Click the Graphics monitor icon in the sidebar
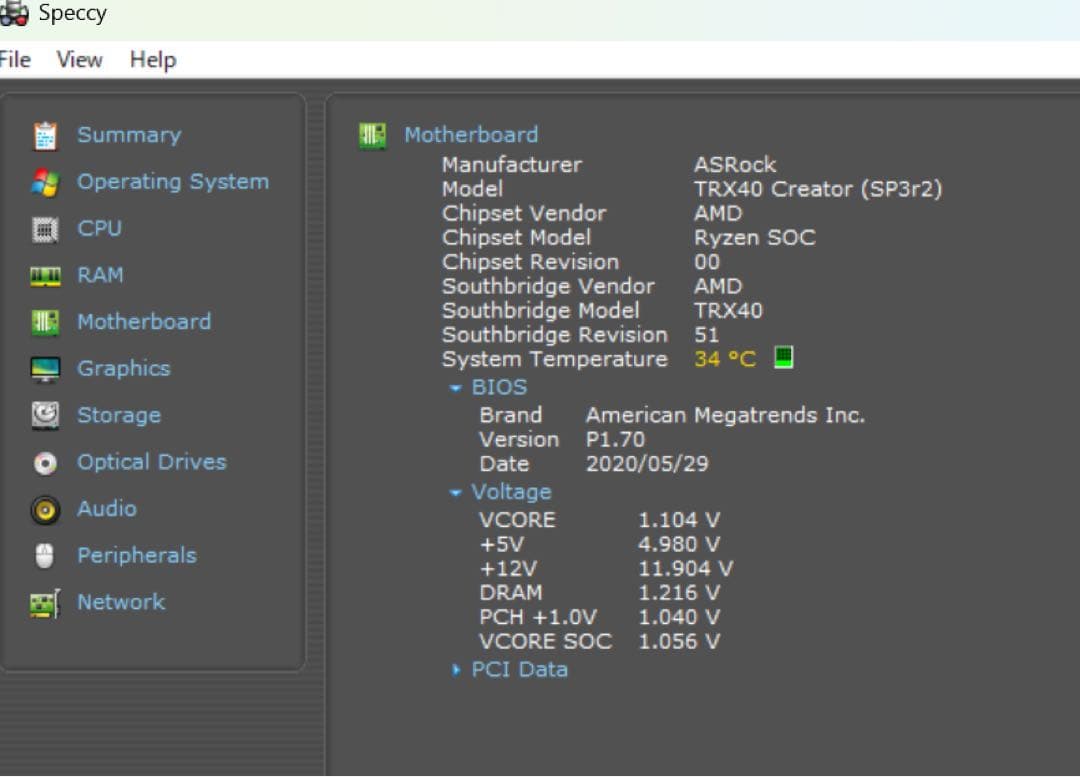 click(45, 369)
